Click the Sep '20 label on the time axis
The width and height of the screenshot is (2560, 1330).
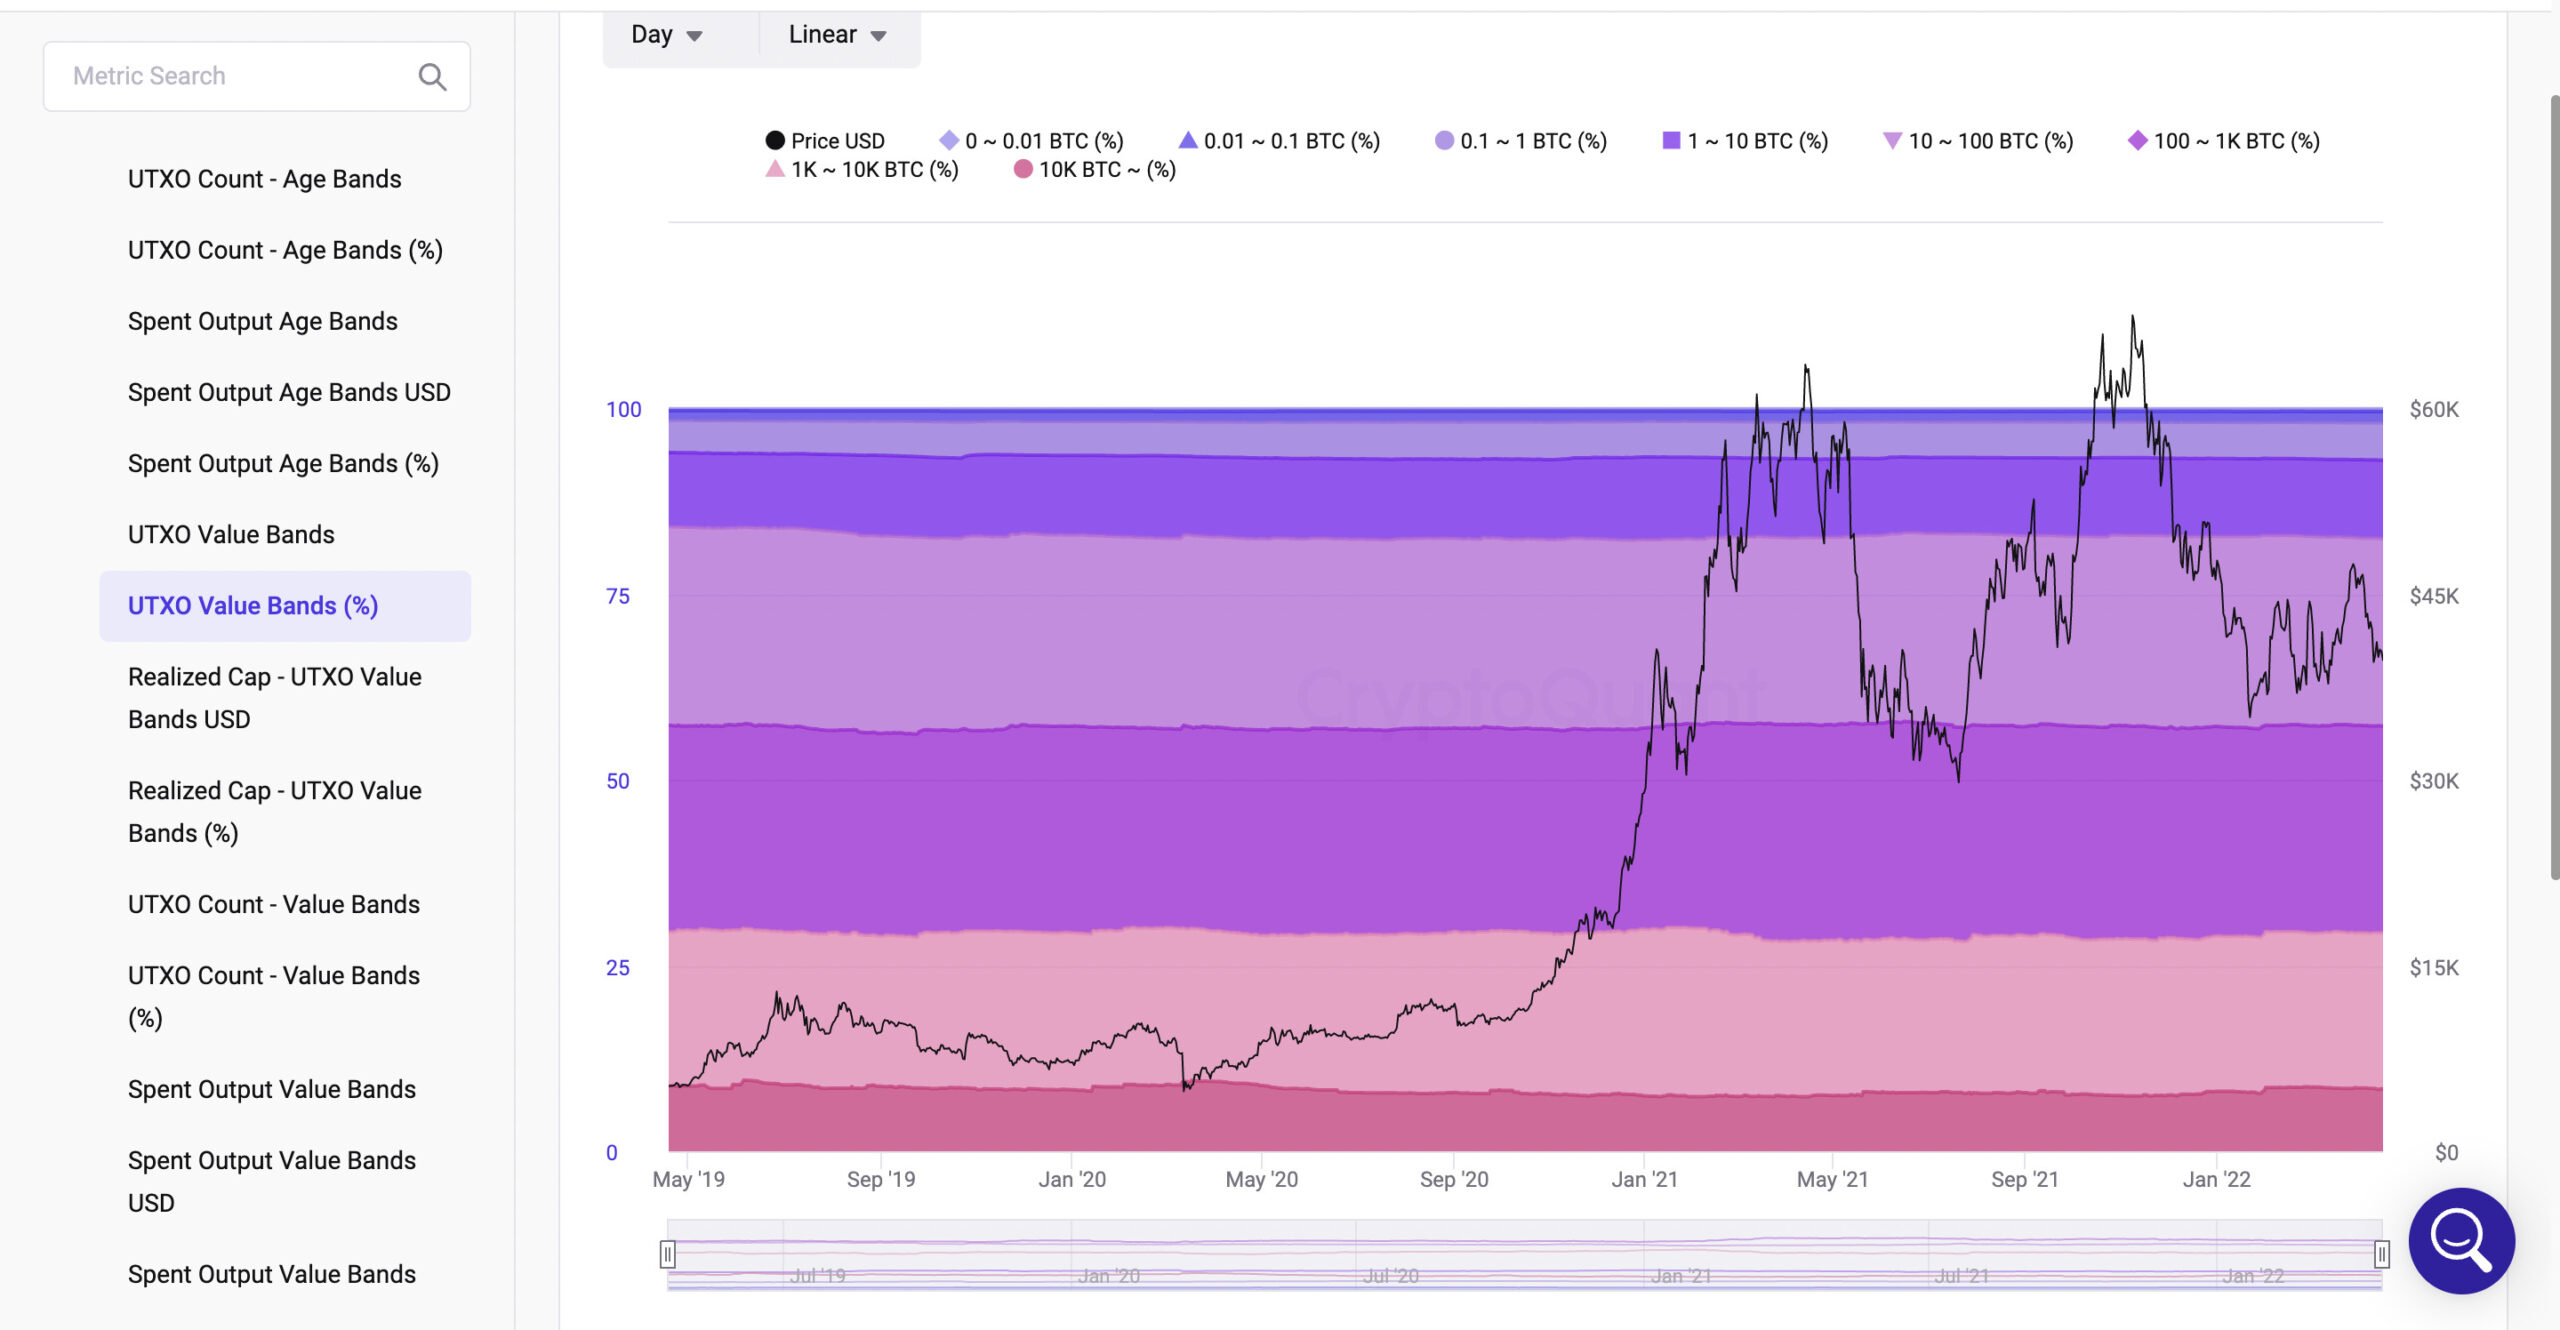[1454, 1179]
